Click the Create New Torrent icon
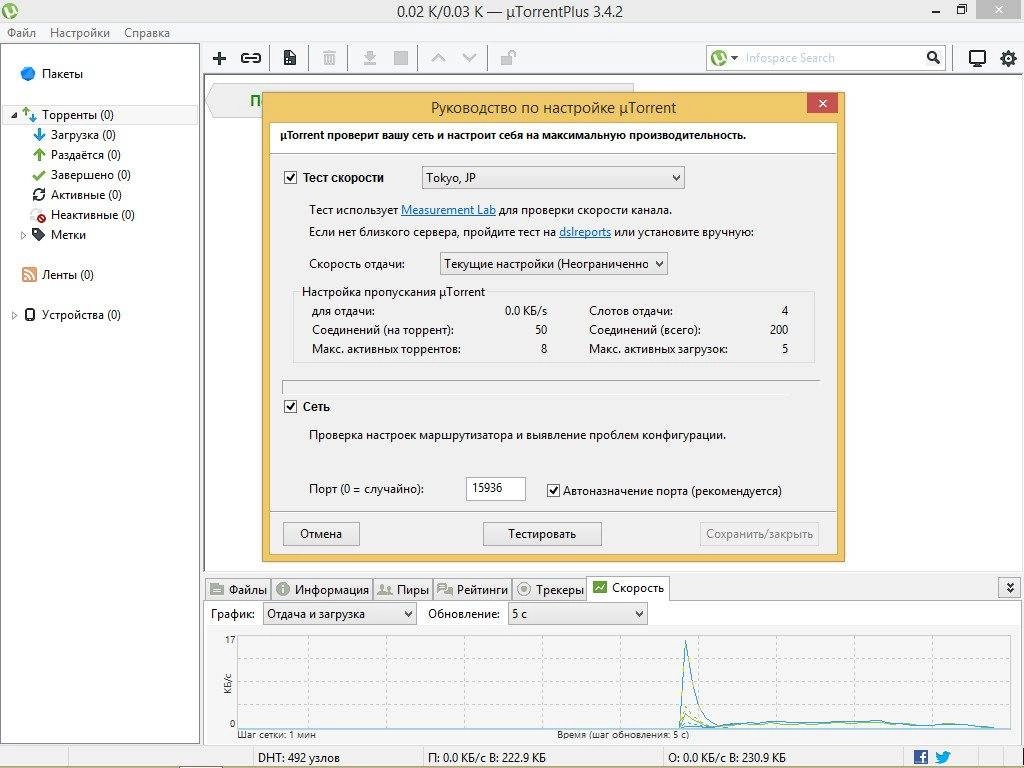This screenshot has height=768, width=1024. [x=289, y=57]
